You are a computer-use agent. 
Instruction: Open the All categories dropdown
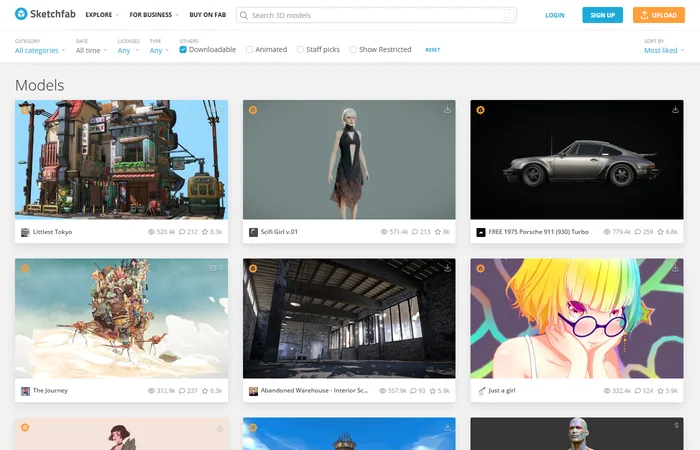click(x=40, y=50)
